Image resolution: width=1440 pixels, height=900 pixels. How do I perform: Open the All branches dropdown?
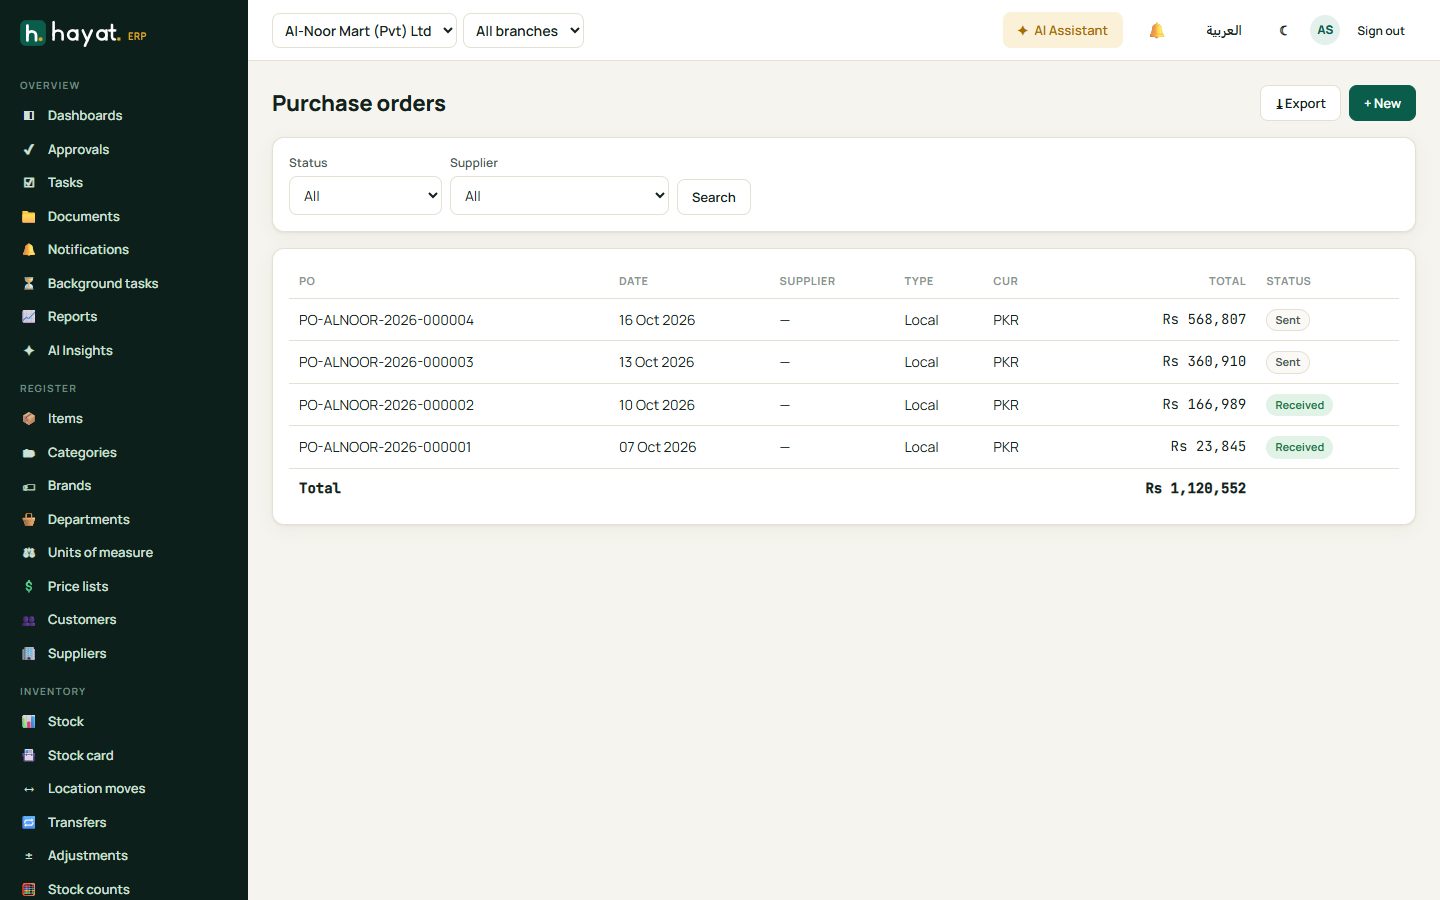tap(523, 31)
